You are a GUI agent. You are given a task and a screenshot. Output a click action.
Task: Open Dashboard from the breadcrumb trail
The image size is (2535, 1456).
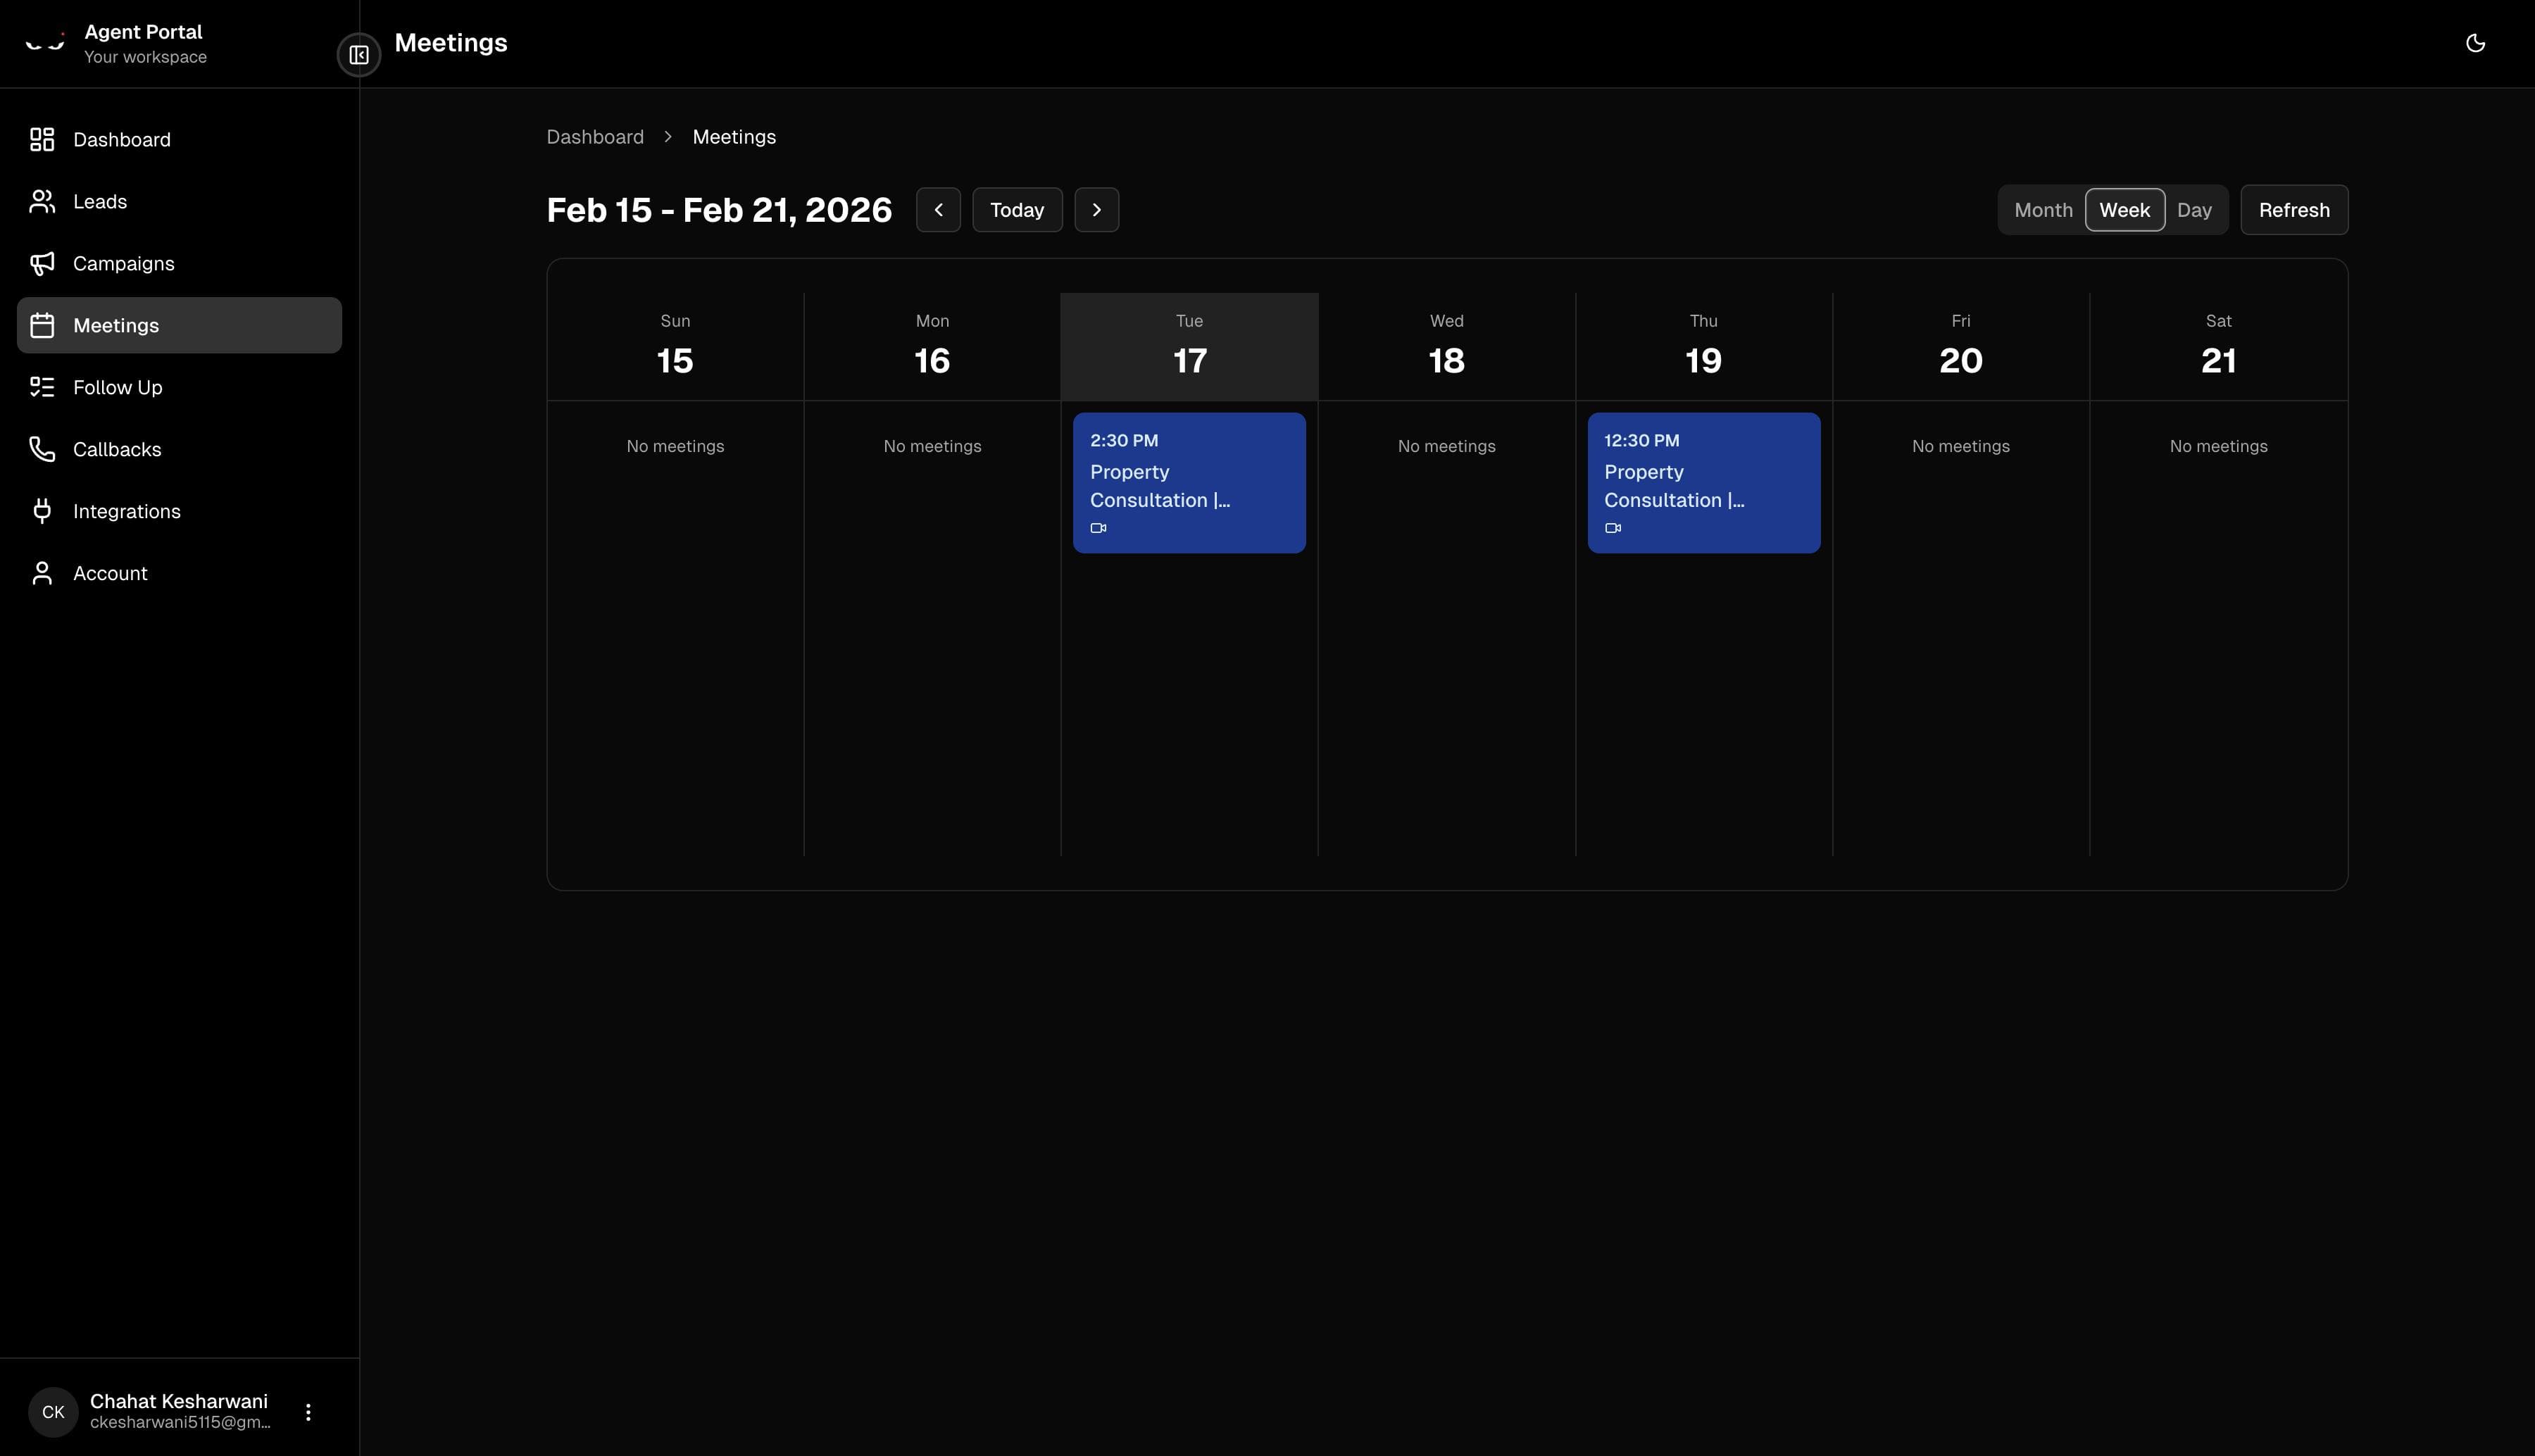point(594,137)
